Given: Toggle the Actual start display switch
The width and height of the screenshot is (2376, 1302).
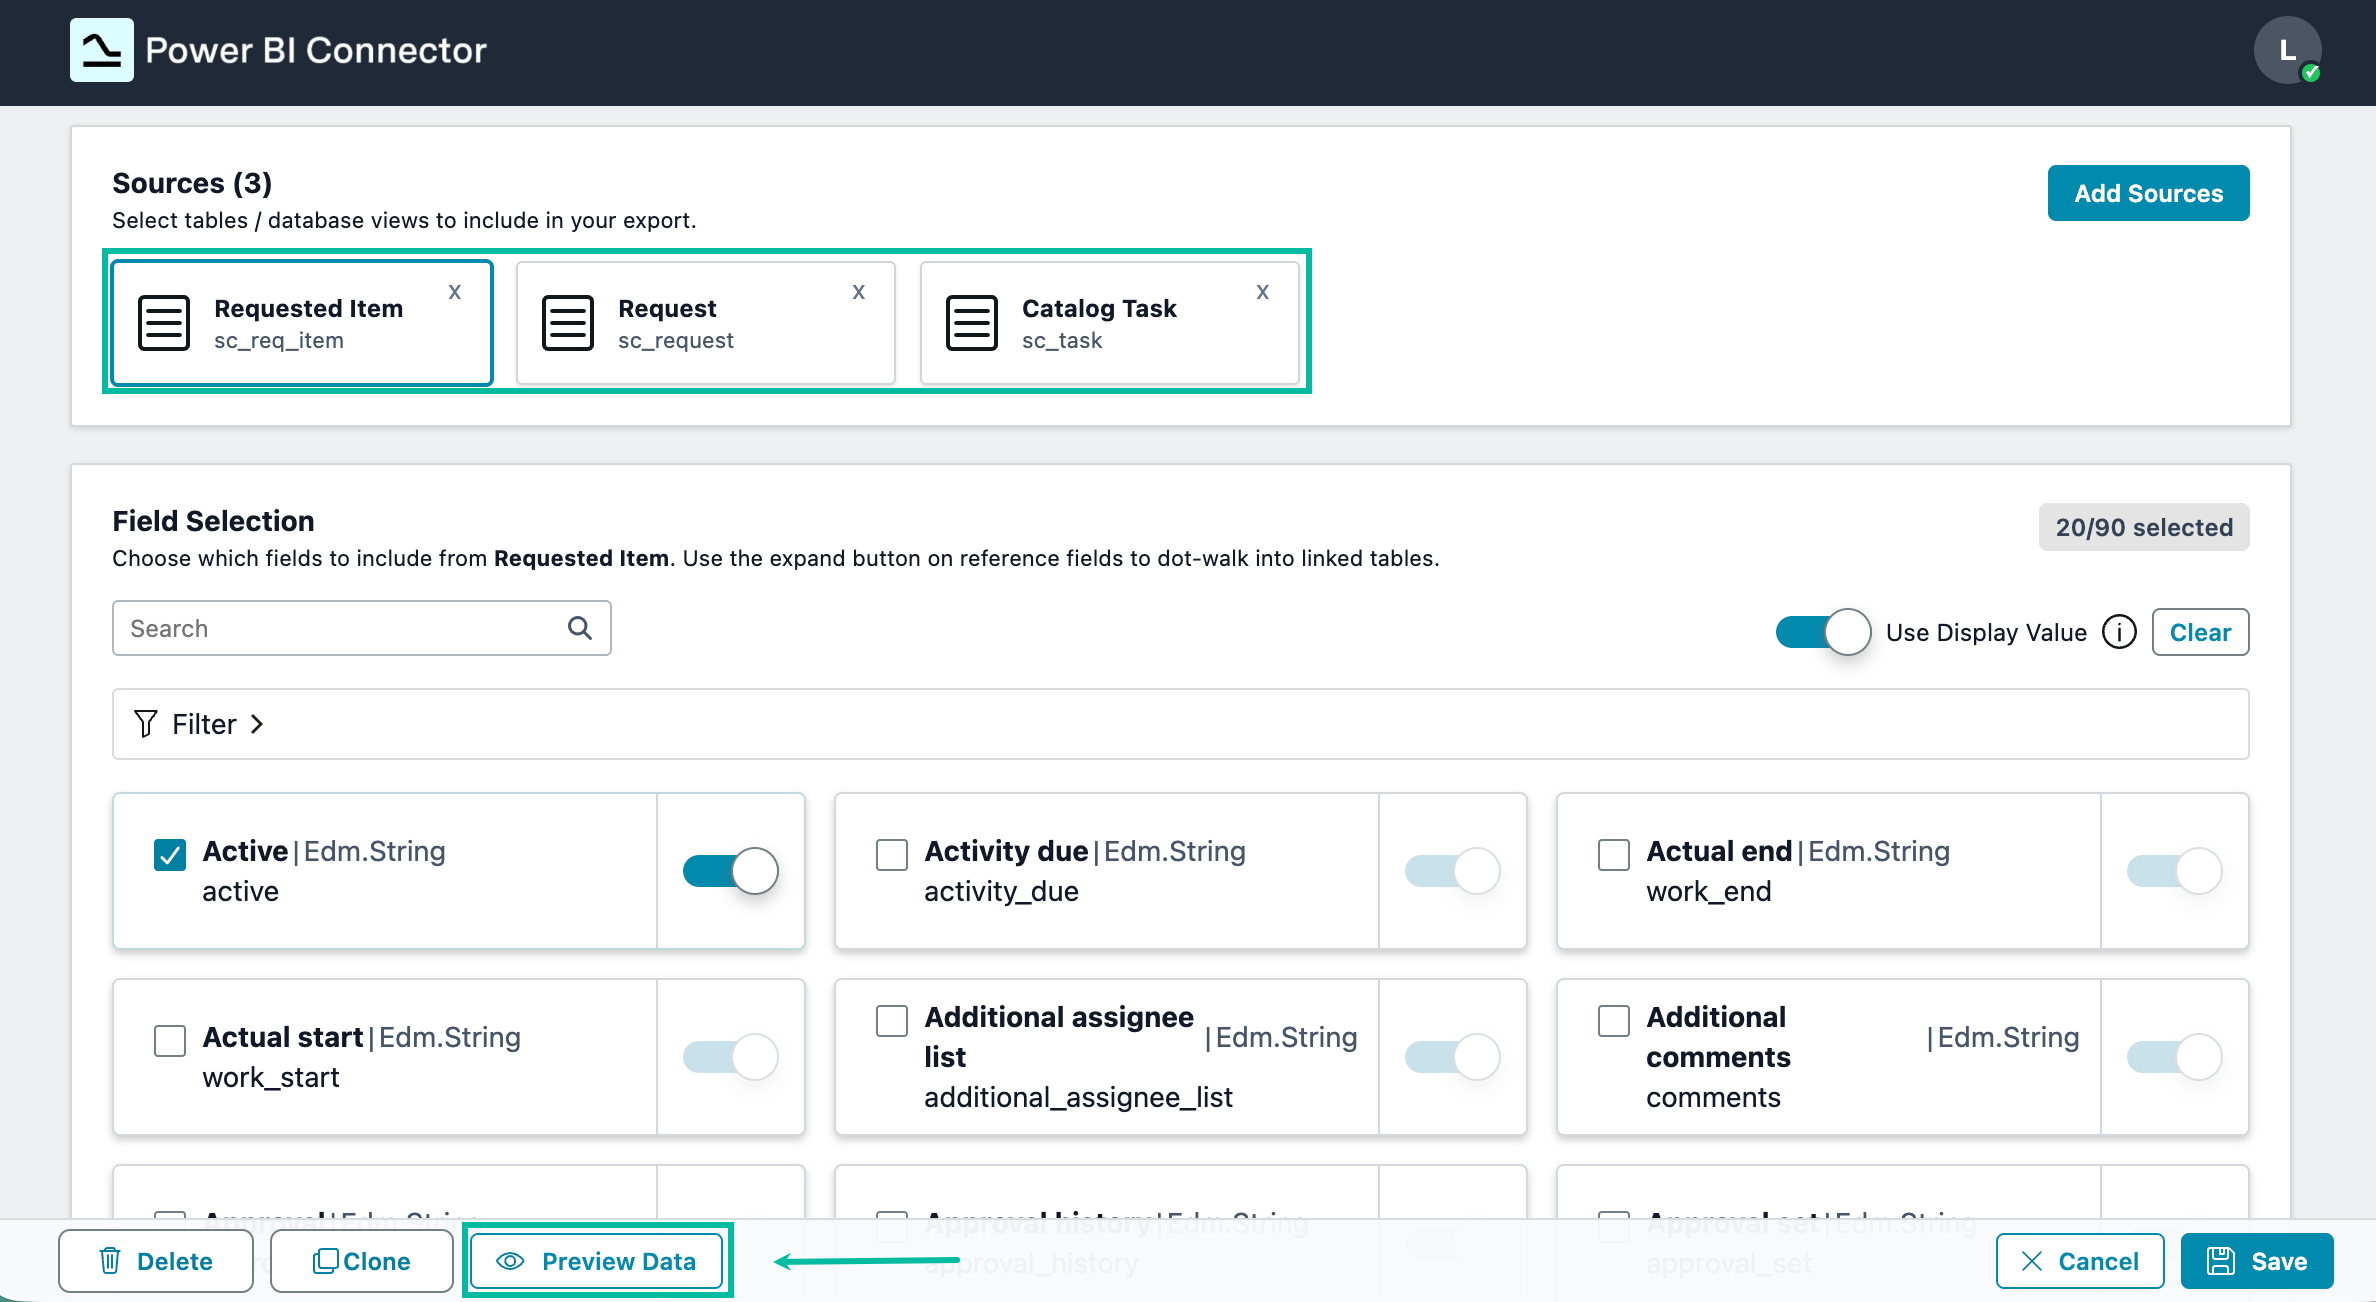Looking at the screenshot, I should coord(731,1057).
